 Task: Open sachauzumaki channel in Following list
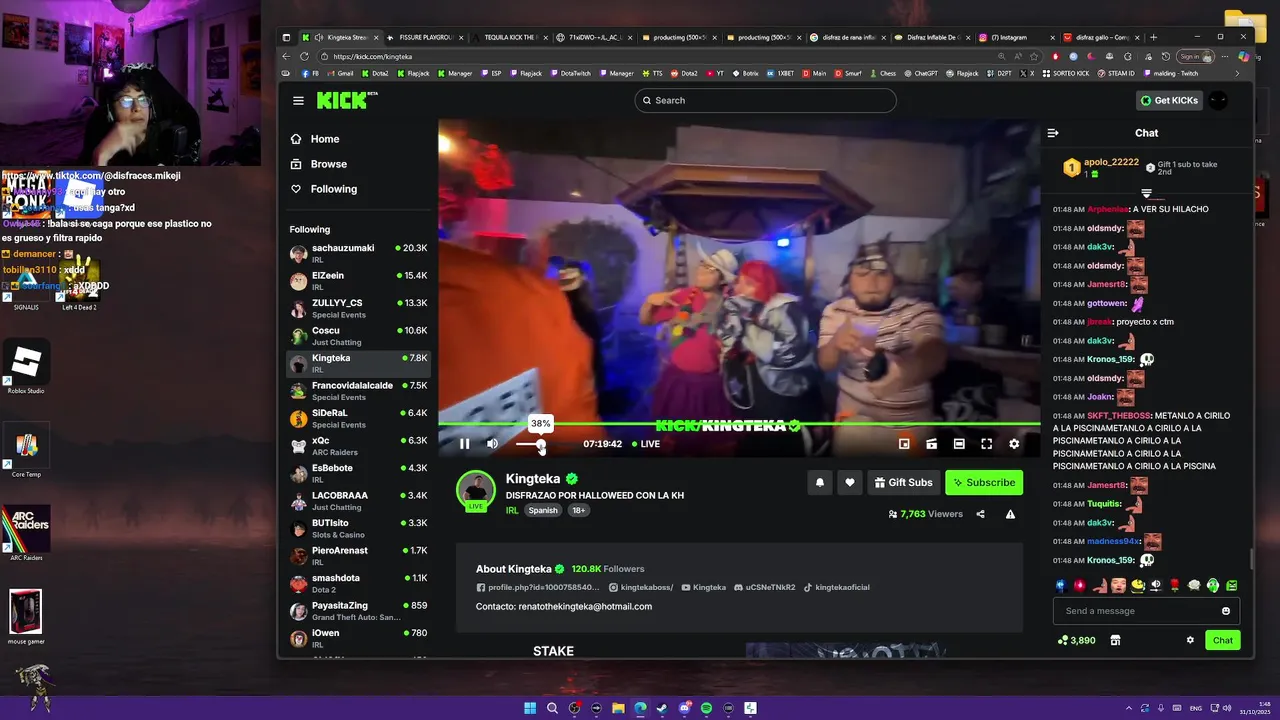pyautogui.click(x=359, y=253)
